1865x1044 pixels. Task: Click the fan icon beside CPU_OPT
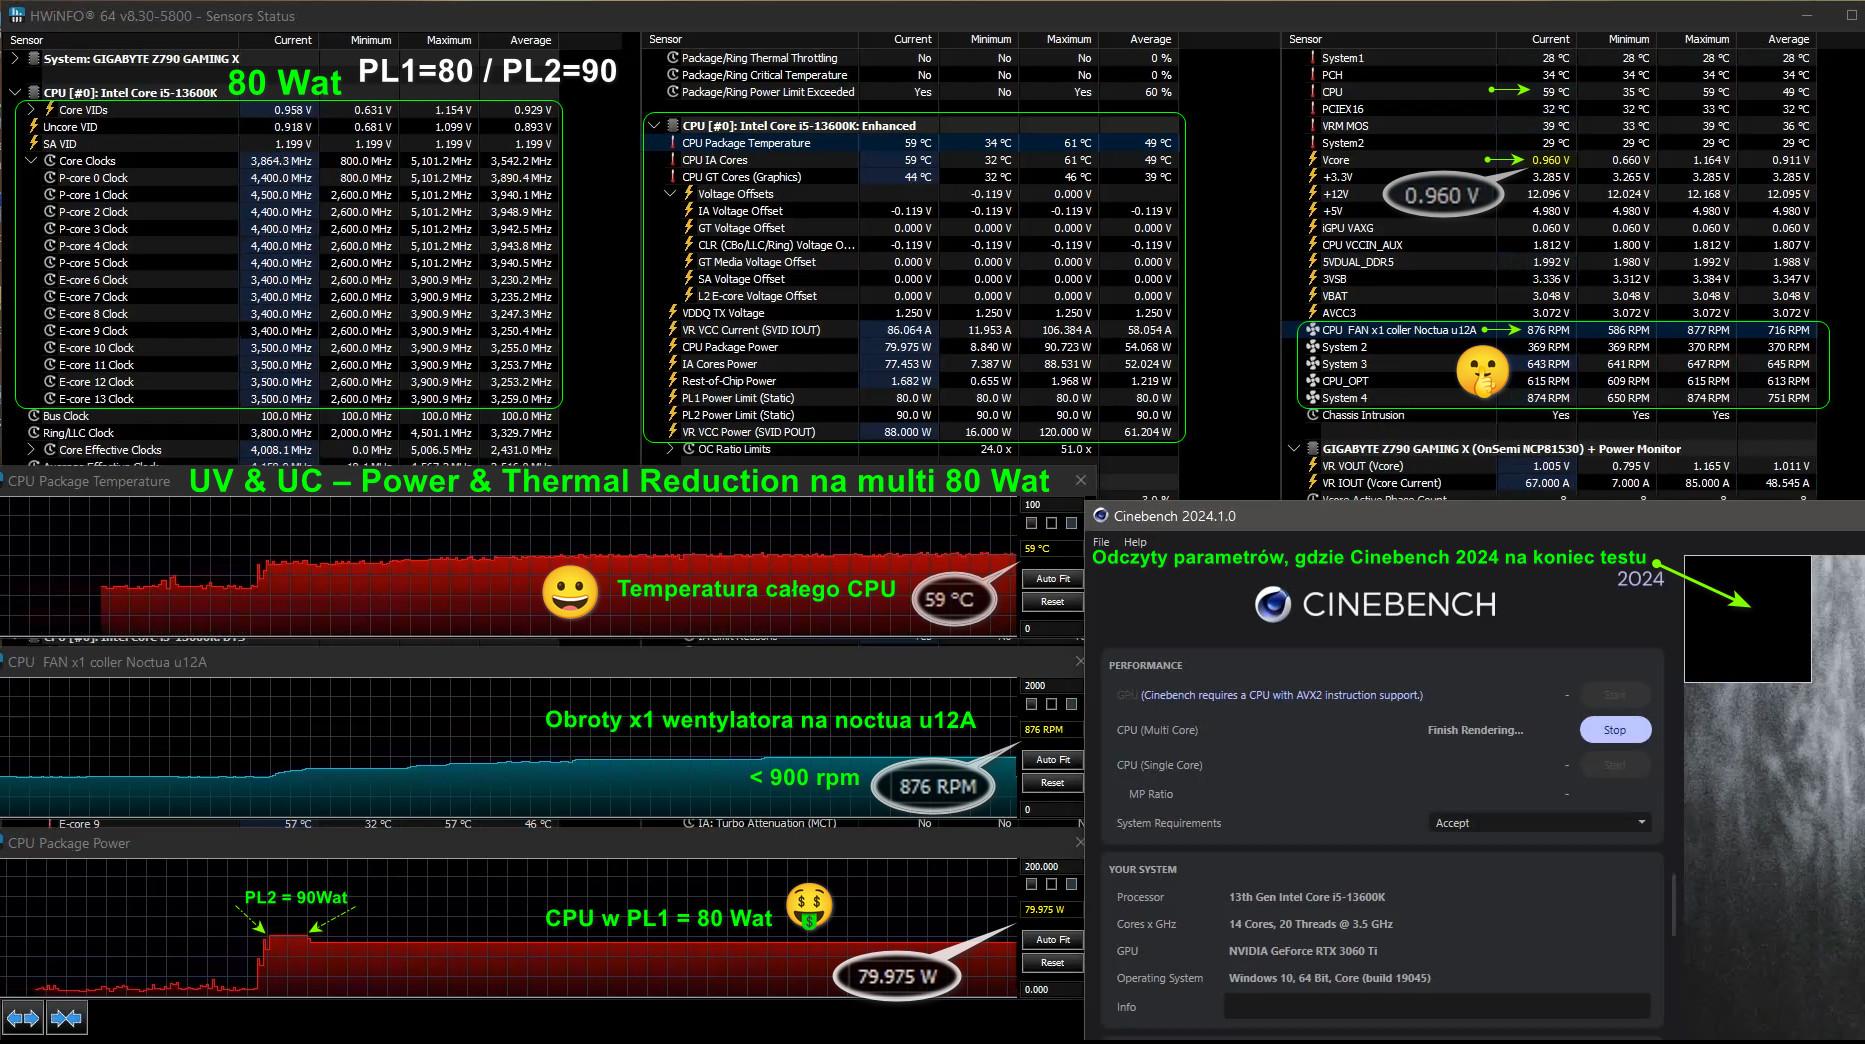pyautogui.click(x=1313, y=381)
